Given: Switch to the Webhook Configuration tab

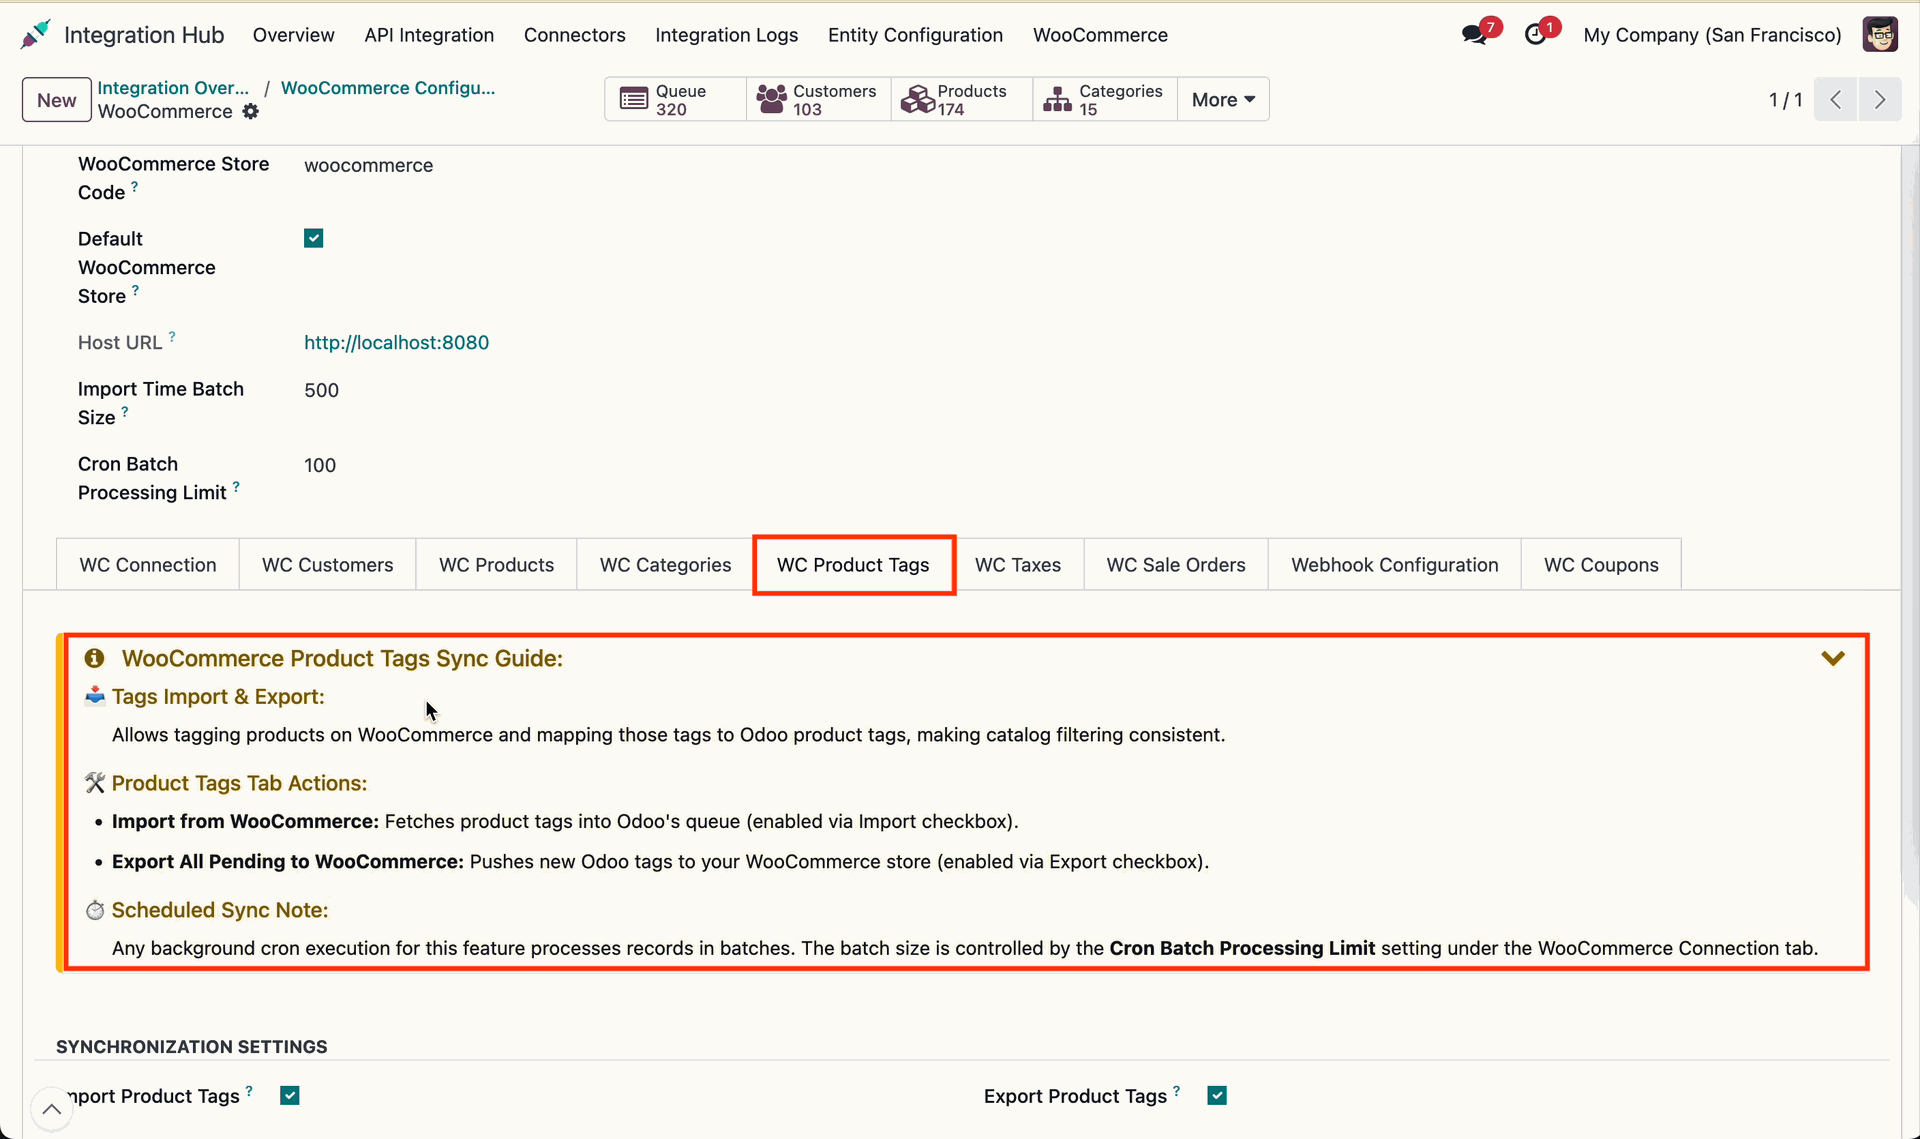Looking at the screenshot, I should (1395, 565).
